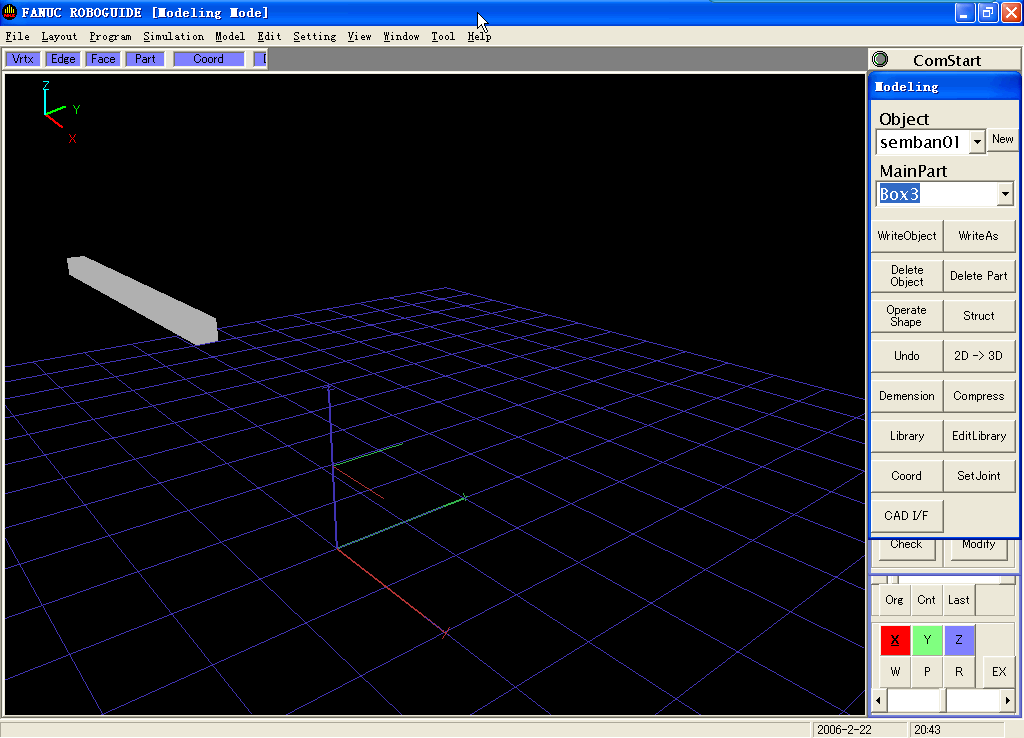Open the Simulation menu
Screen dimensions: 1024x738
click(x=174, y=37)
